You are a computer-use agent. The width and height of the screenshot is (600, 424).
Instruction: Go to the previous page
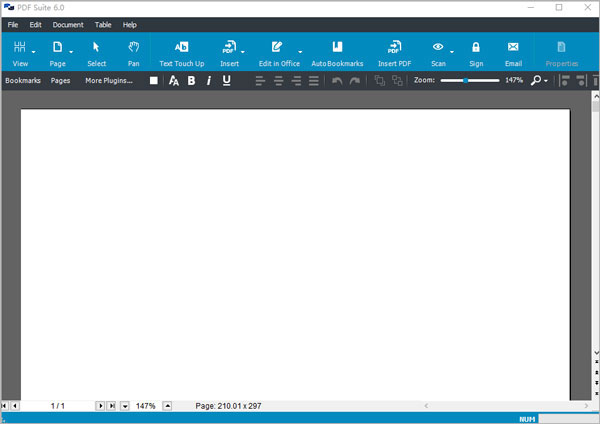(15, 406)
